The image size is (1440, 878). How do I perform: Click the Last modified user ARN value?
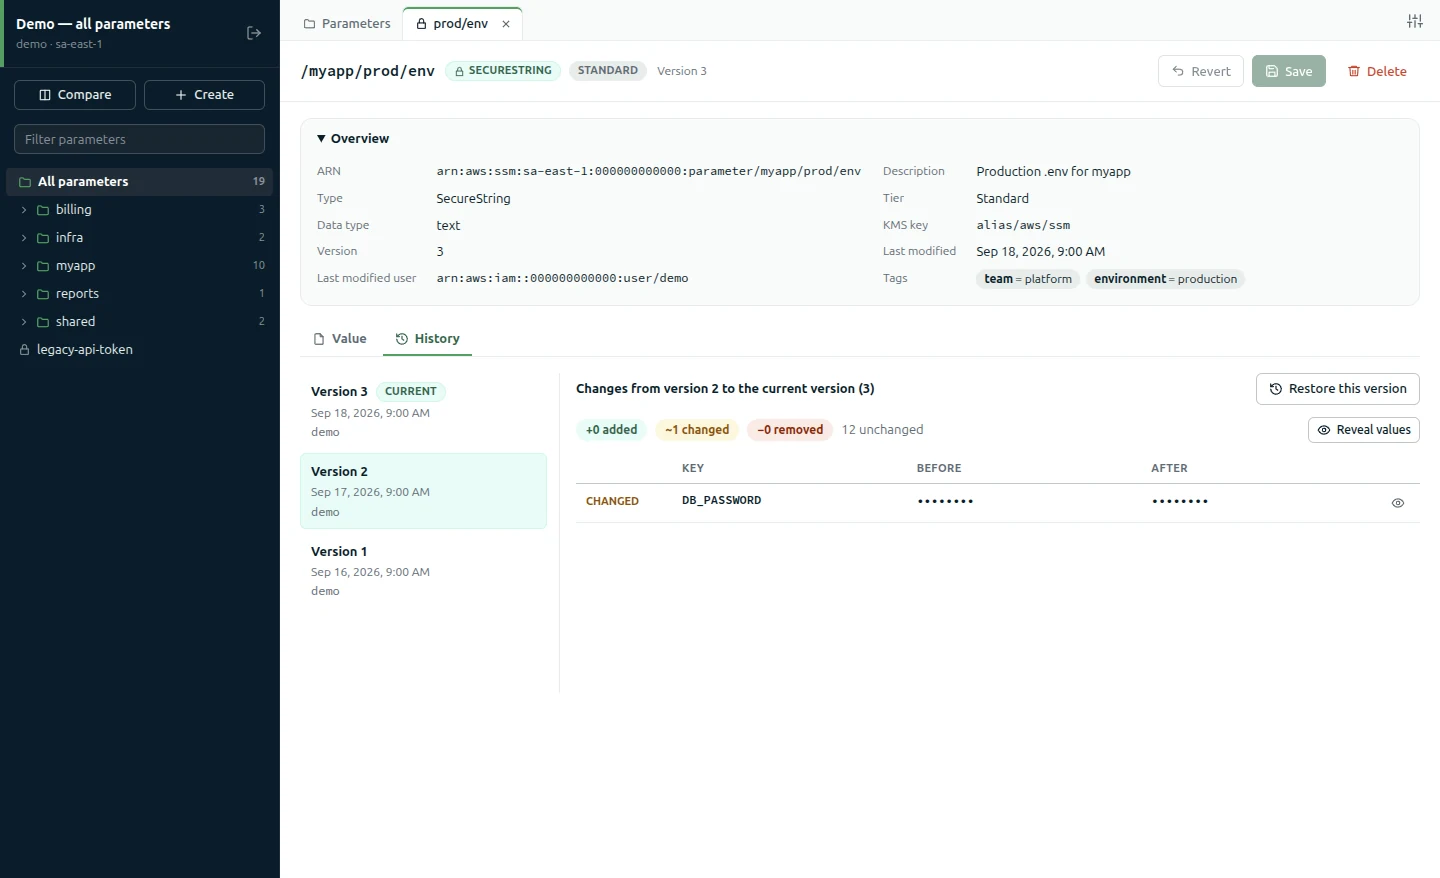(562, 279)
